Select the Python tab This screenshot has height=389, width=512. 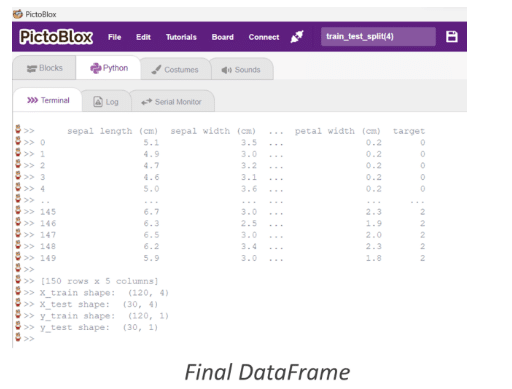coord(109,68)
